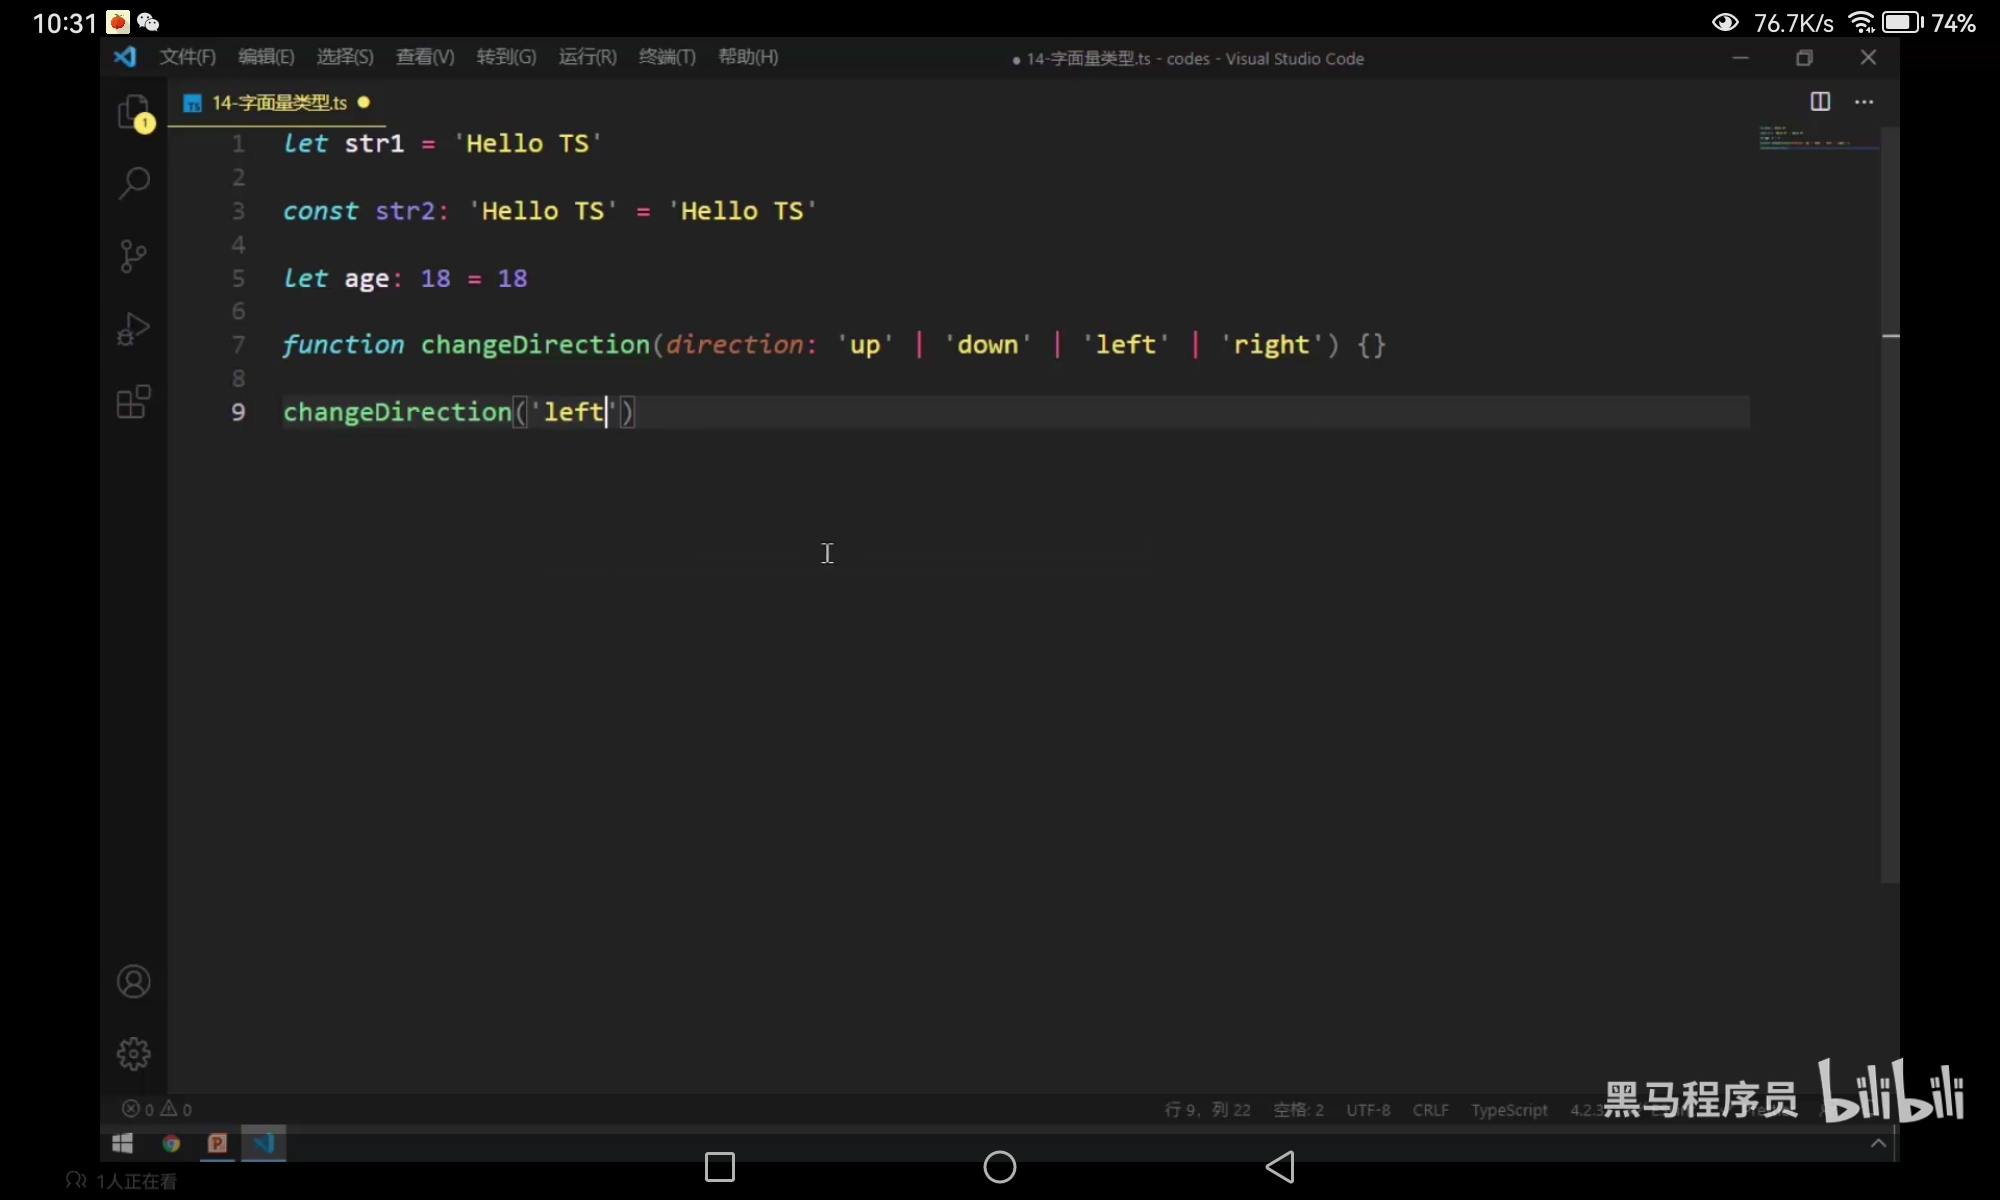Open the Manage gear icon
This screenshot has height=1200, width=2000.
point(134,1054)
